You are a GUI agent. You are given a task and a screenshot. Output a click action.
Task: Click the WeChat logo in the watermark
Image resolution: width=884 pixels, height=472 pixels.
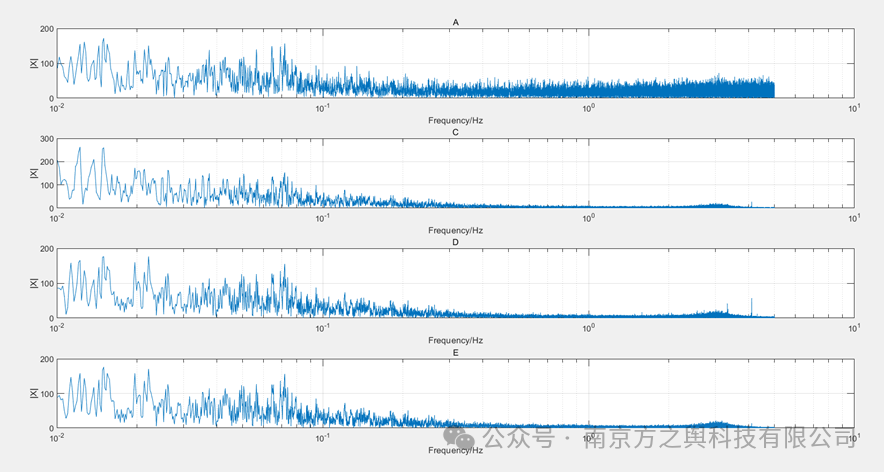point(460,438)
